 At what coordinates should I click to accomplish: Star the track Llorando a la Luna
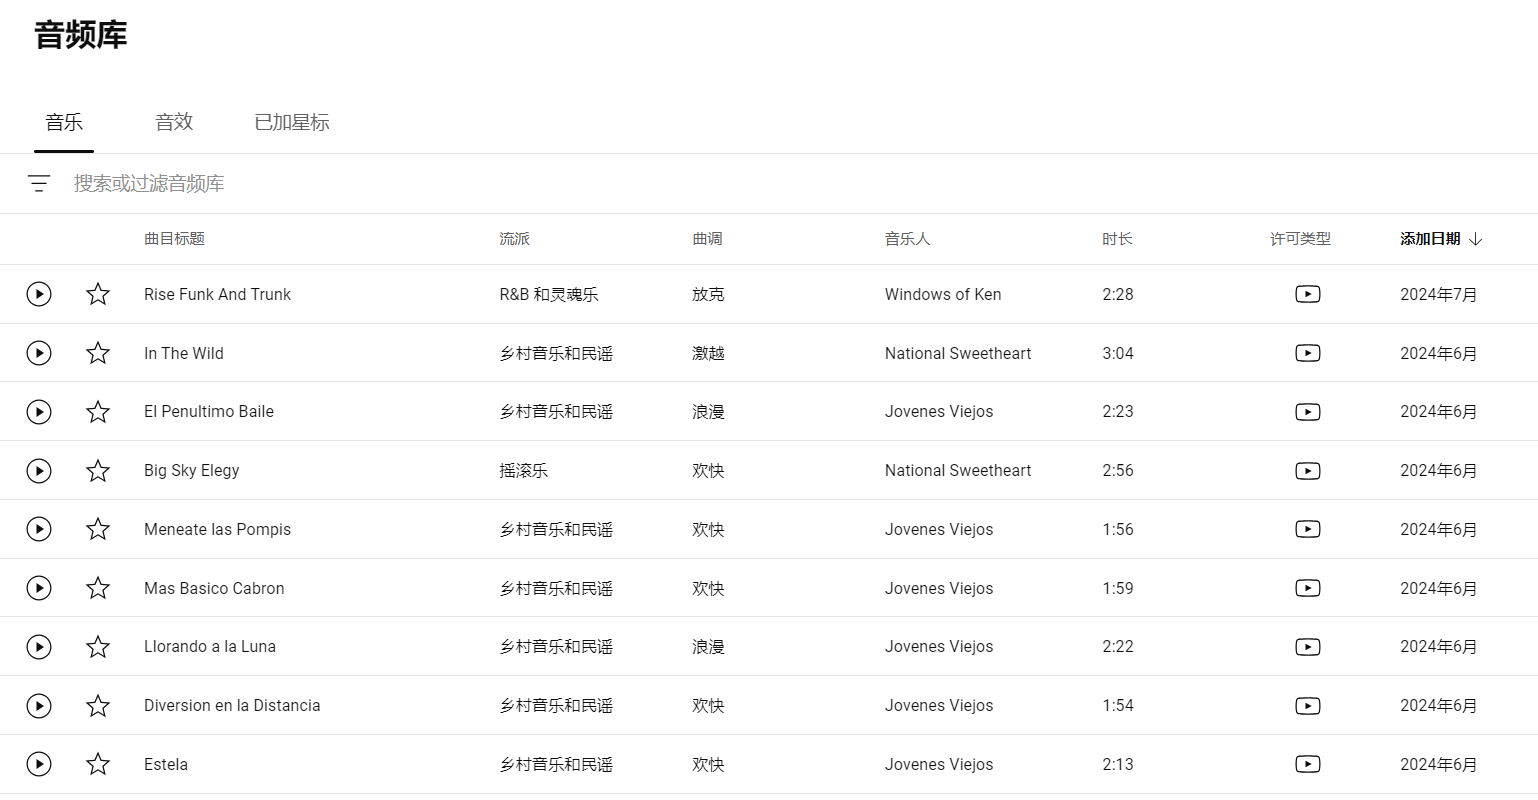[x=98, y=647]
